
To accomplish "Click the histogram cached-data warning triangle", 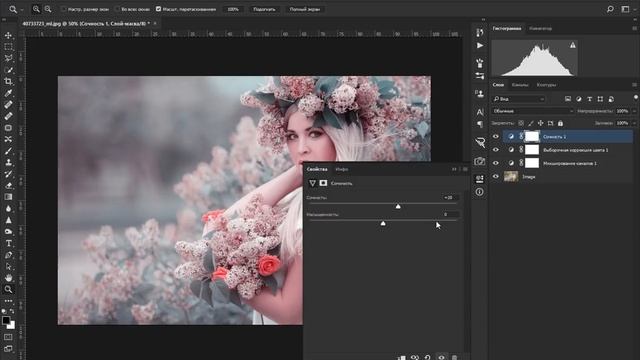I will [x=573, y=45].
